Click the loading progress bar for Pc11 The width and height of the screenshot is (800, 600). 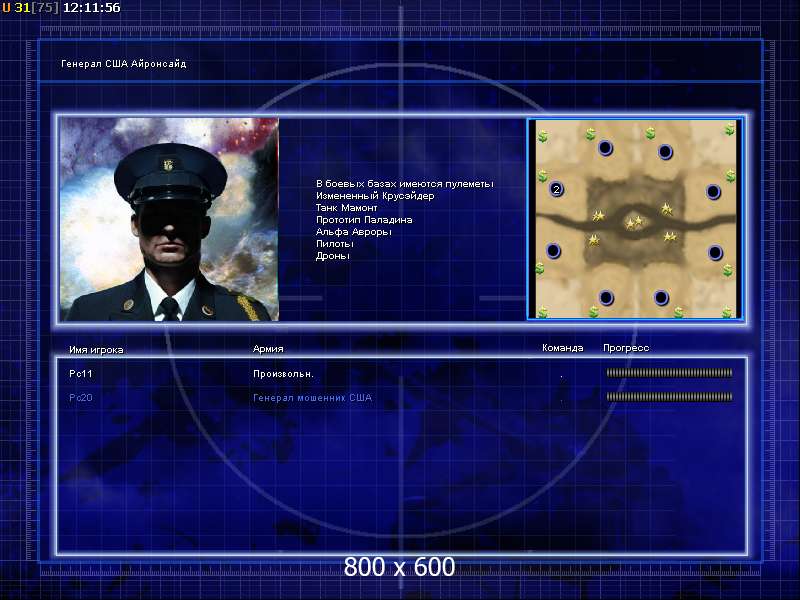tap(669, 373)
